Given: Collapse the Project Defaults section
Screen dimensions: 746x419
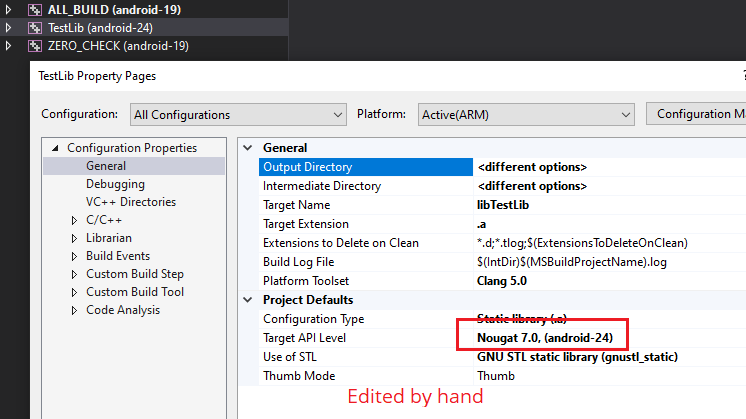Looking at the screenshot, I should (x=249, y=300).
